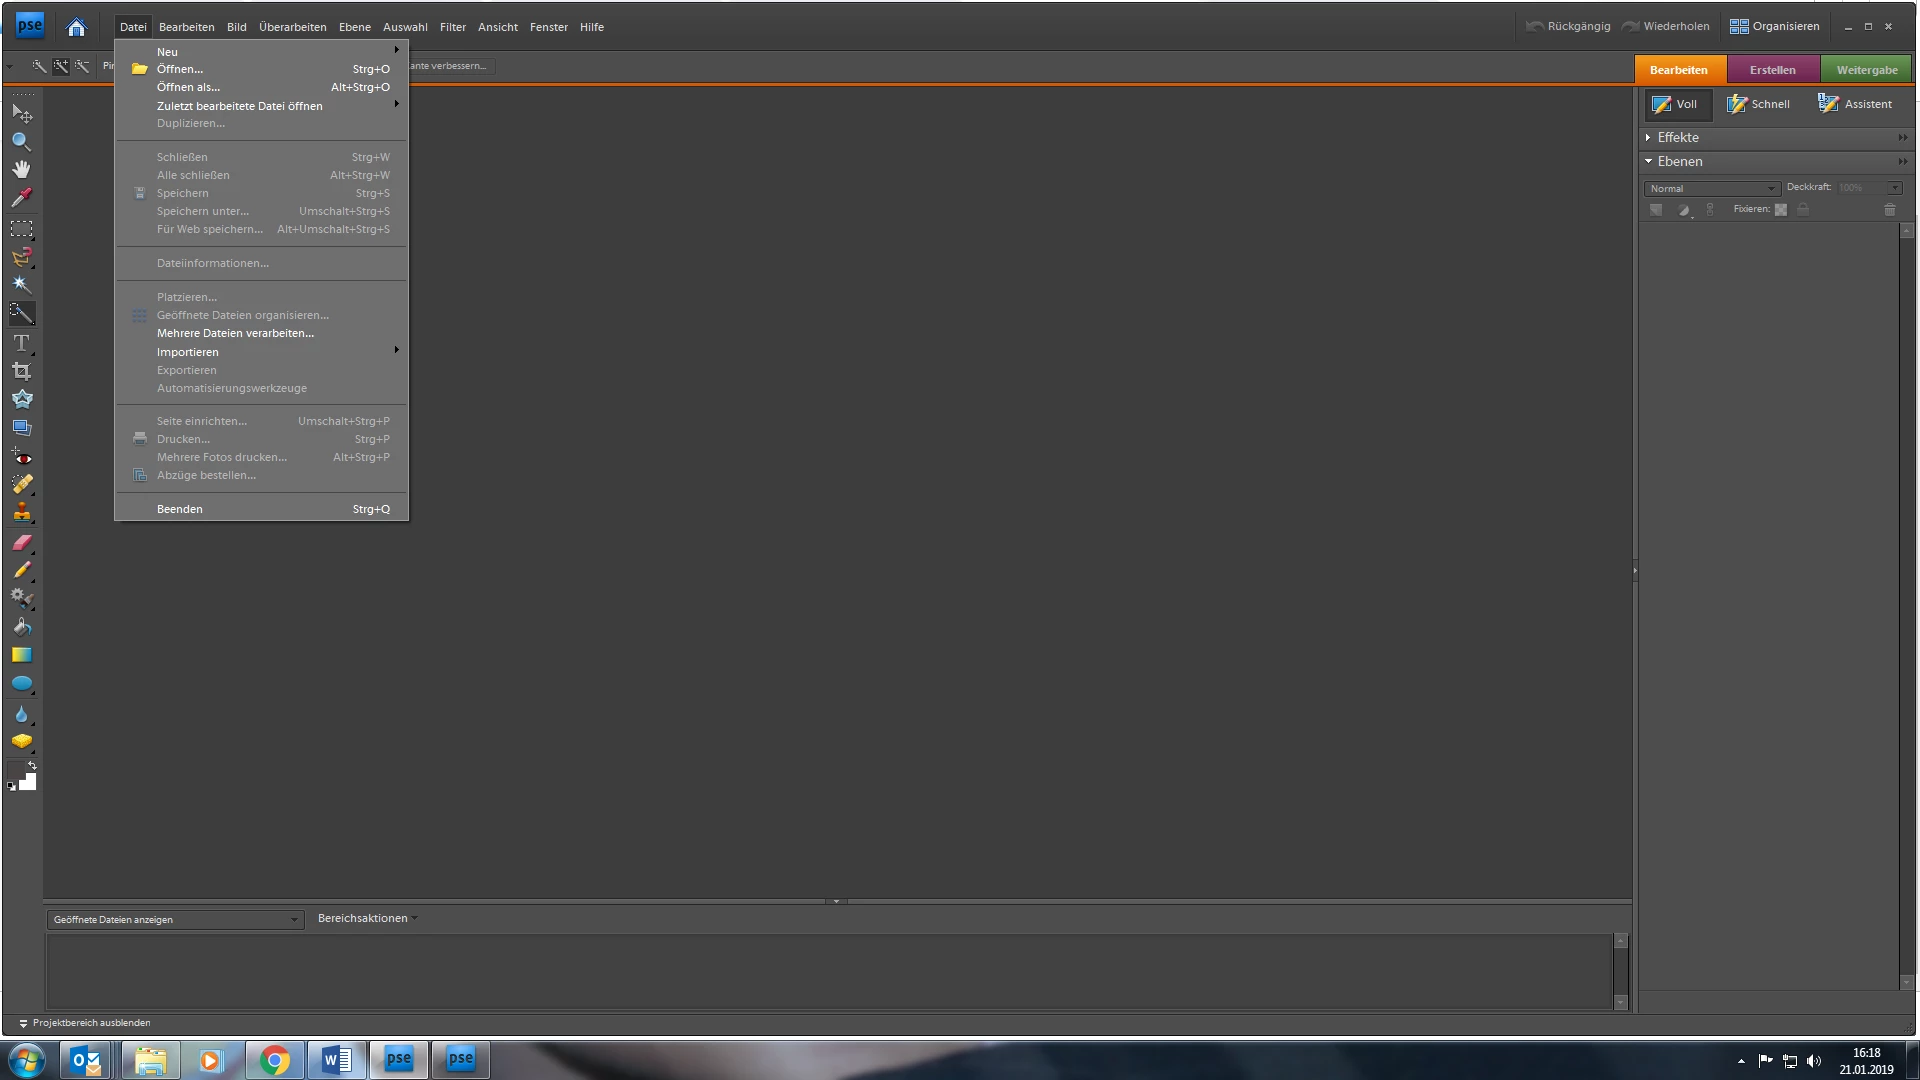Toggle lock transparent pixels next to Fixieren
This screenshot has height=1080, width=1920.
[x=1781, y=210]
